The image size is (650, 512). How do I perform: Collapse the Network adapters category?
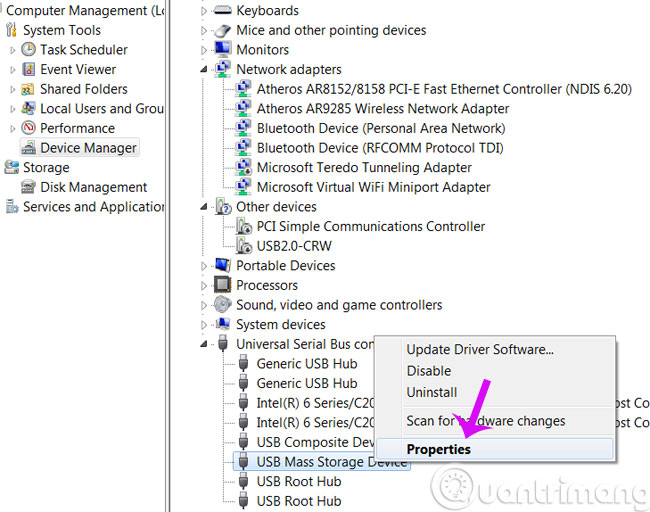point(205,69)
